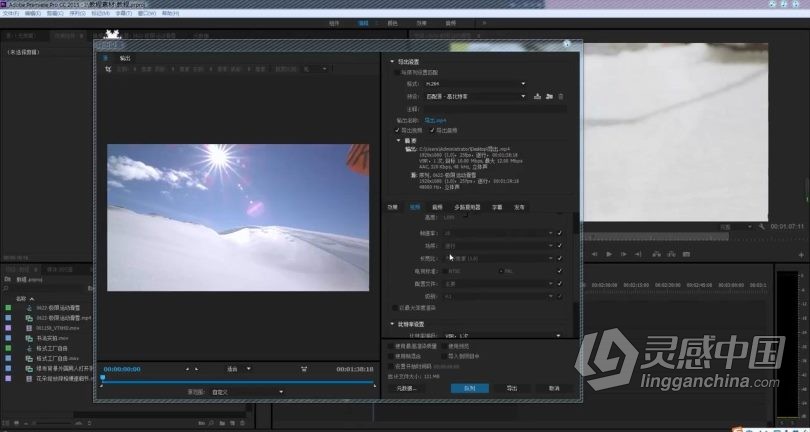
Task: Click the output name link 导出.mp4
Action: [x=435, y=120]
